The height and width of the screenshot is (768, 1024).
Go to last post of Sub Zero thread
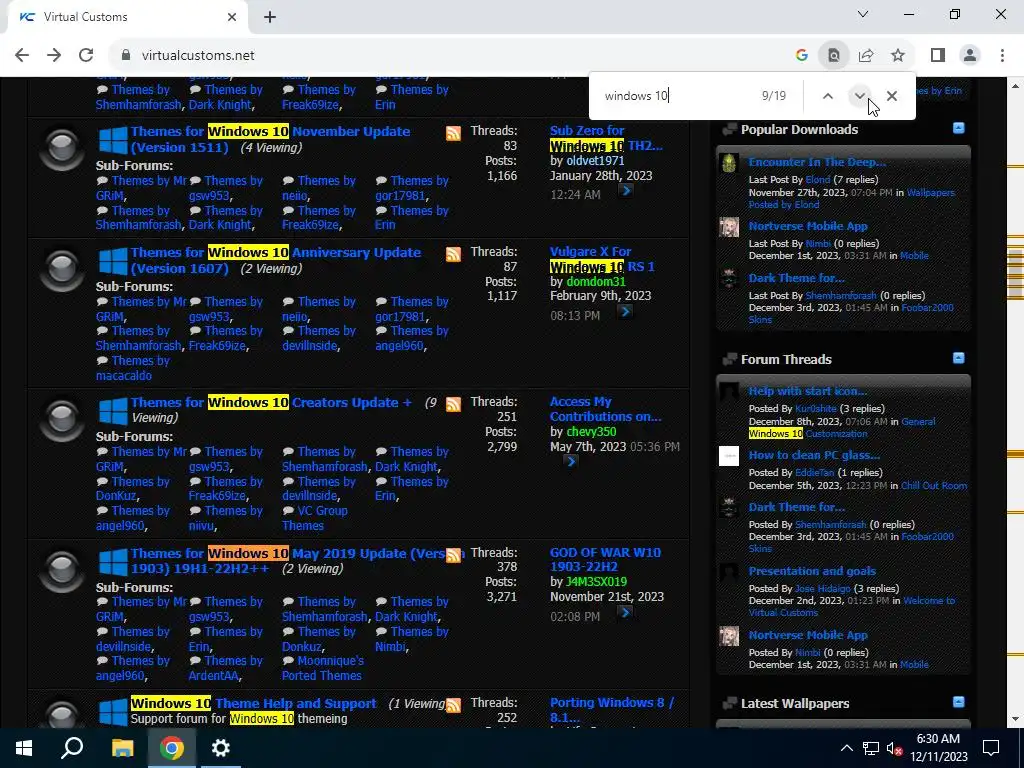coord(626,191)
